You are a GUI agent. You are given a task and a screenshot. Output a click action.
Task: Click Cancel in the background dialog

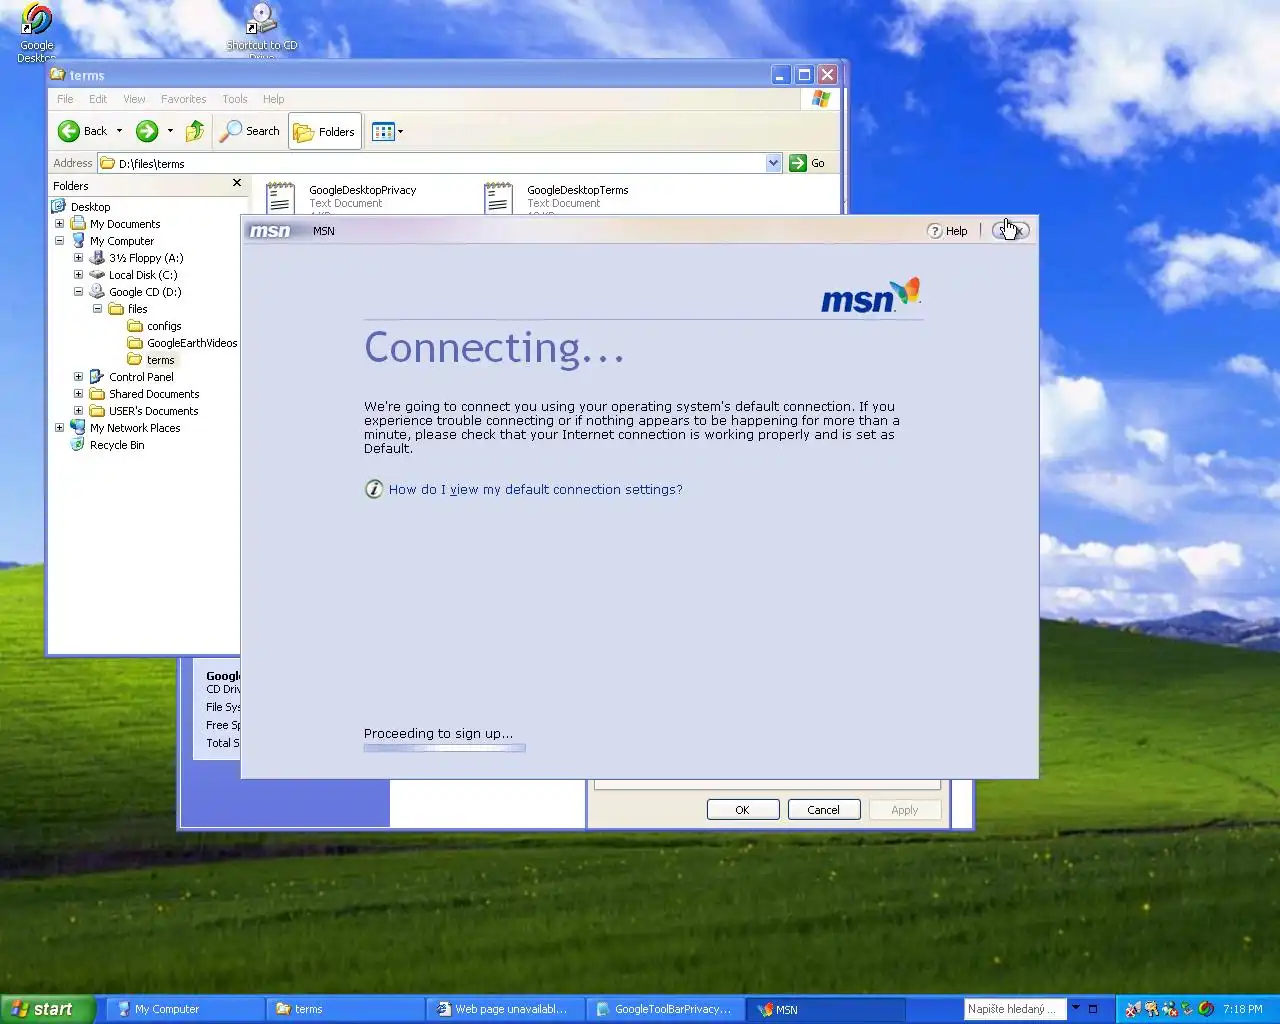tap(824, 810)
